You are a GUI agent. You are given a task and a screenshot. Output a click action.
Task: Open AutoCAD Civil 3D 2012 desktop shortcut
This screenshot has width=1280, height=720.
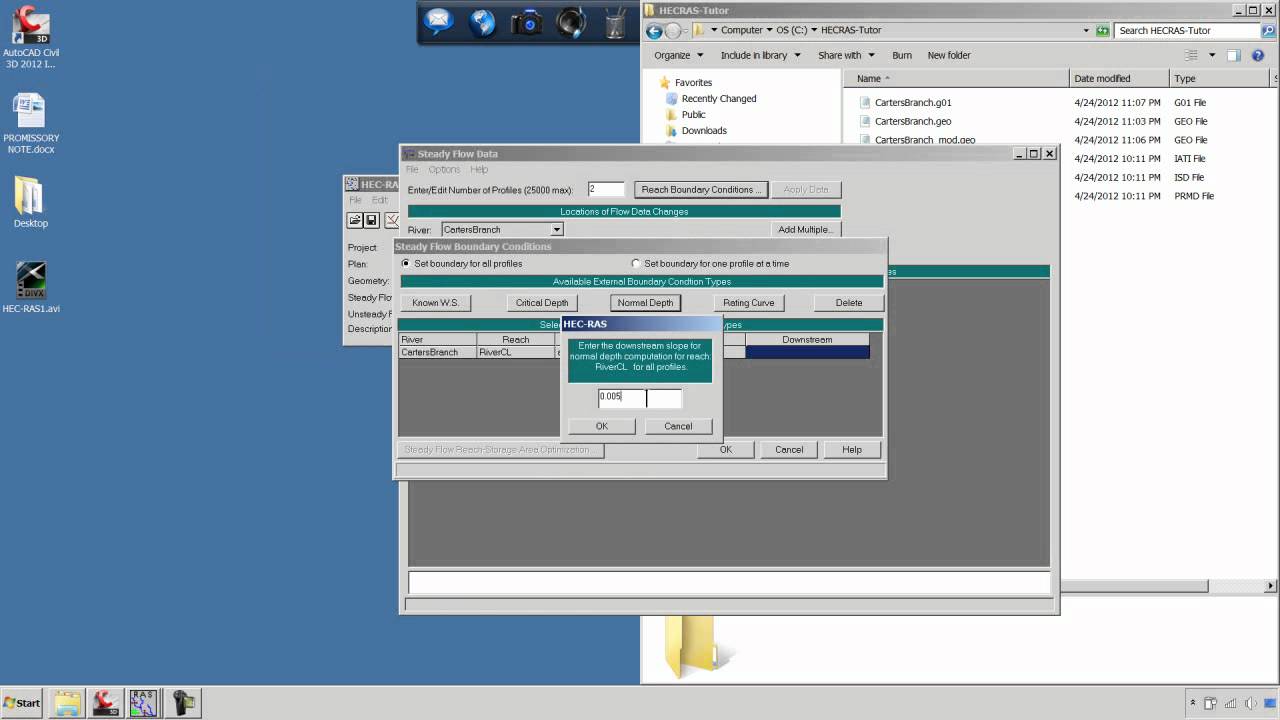(30, 38)
